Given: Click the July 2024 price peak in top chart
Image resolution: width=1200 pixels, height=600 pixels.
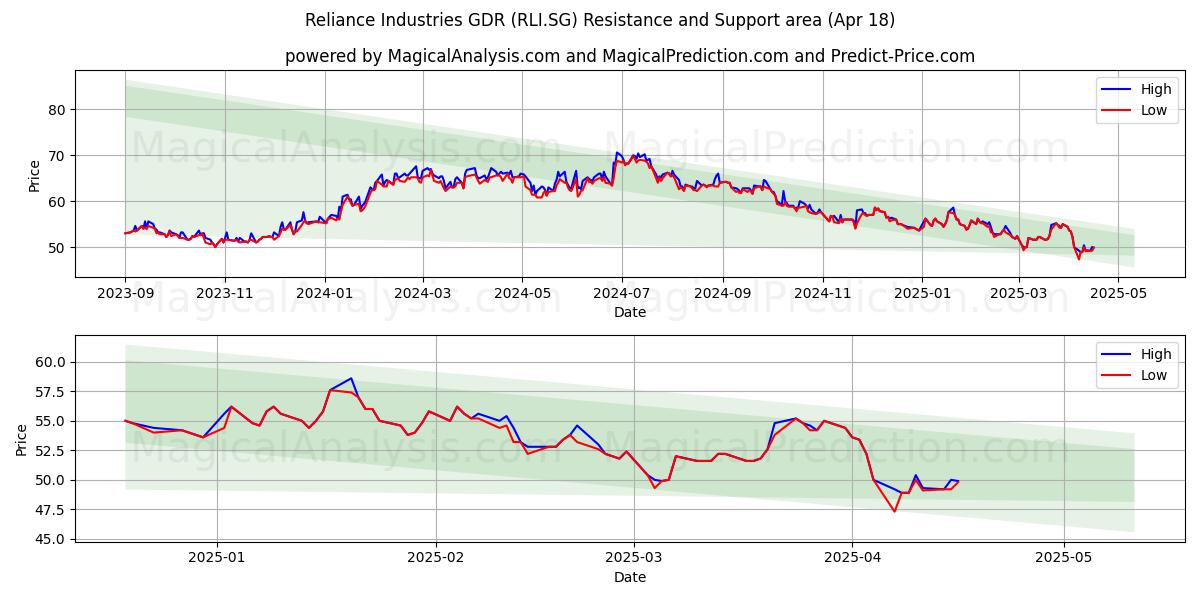Looking at the screenshot, I should (x=618, y=153).
